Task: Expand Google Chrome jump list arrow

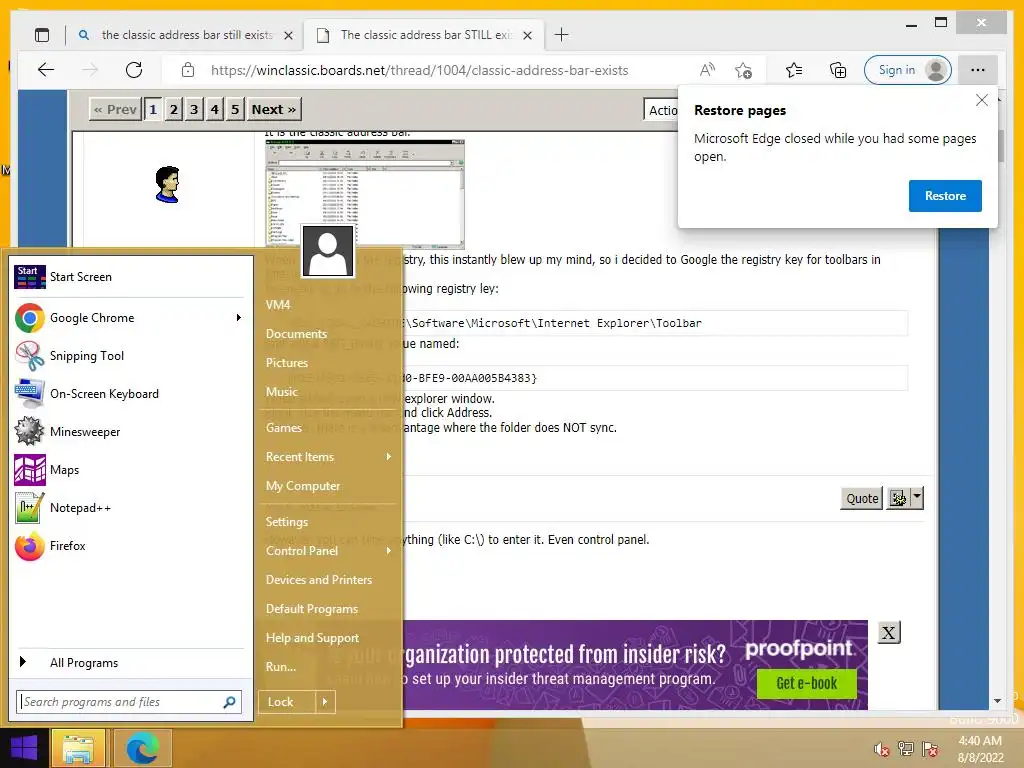Action: click(238, 317)
